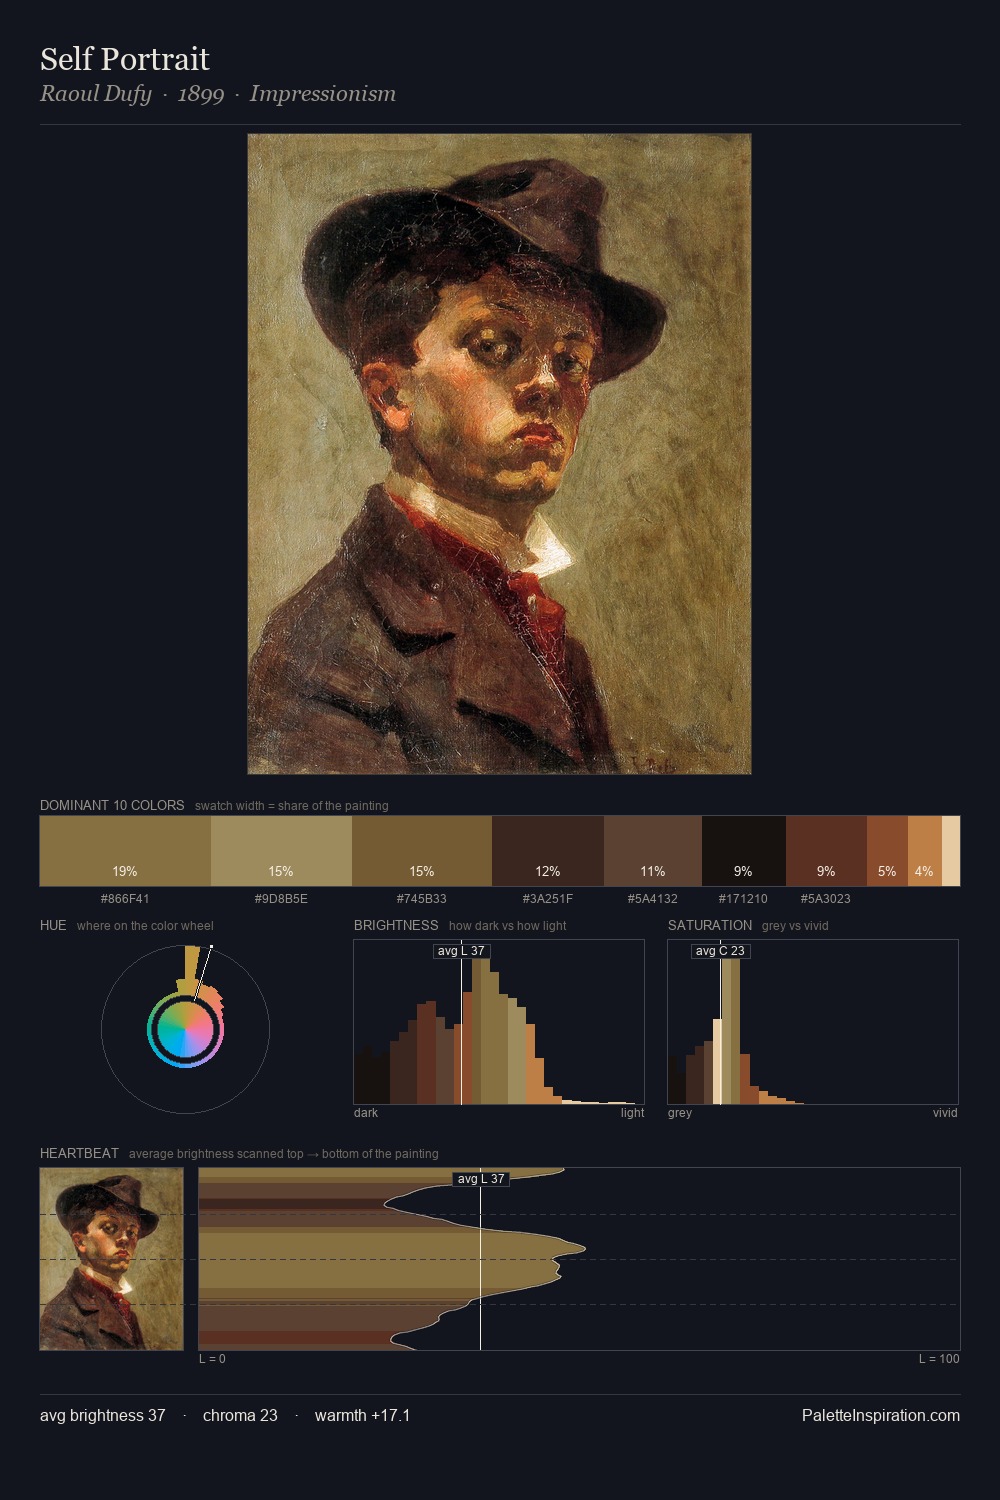Click the 'L = 100' axis label
1000x1500 pixels.
coord(939,1359)
